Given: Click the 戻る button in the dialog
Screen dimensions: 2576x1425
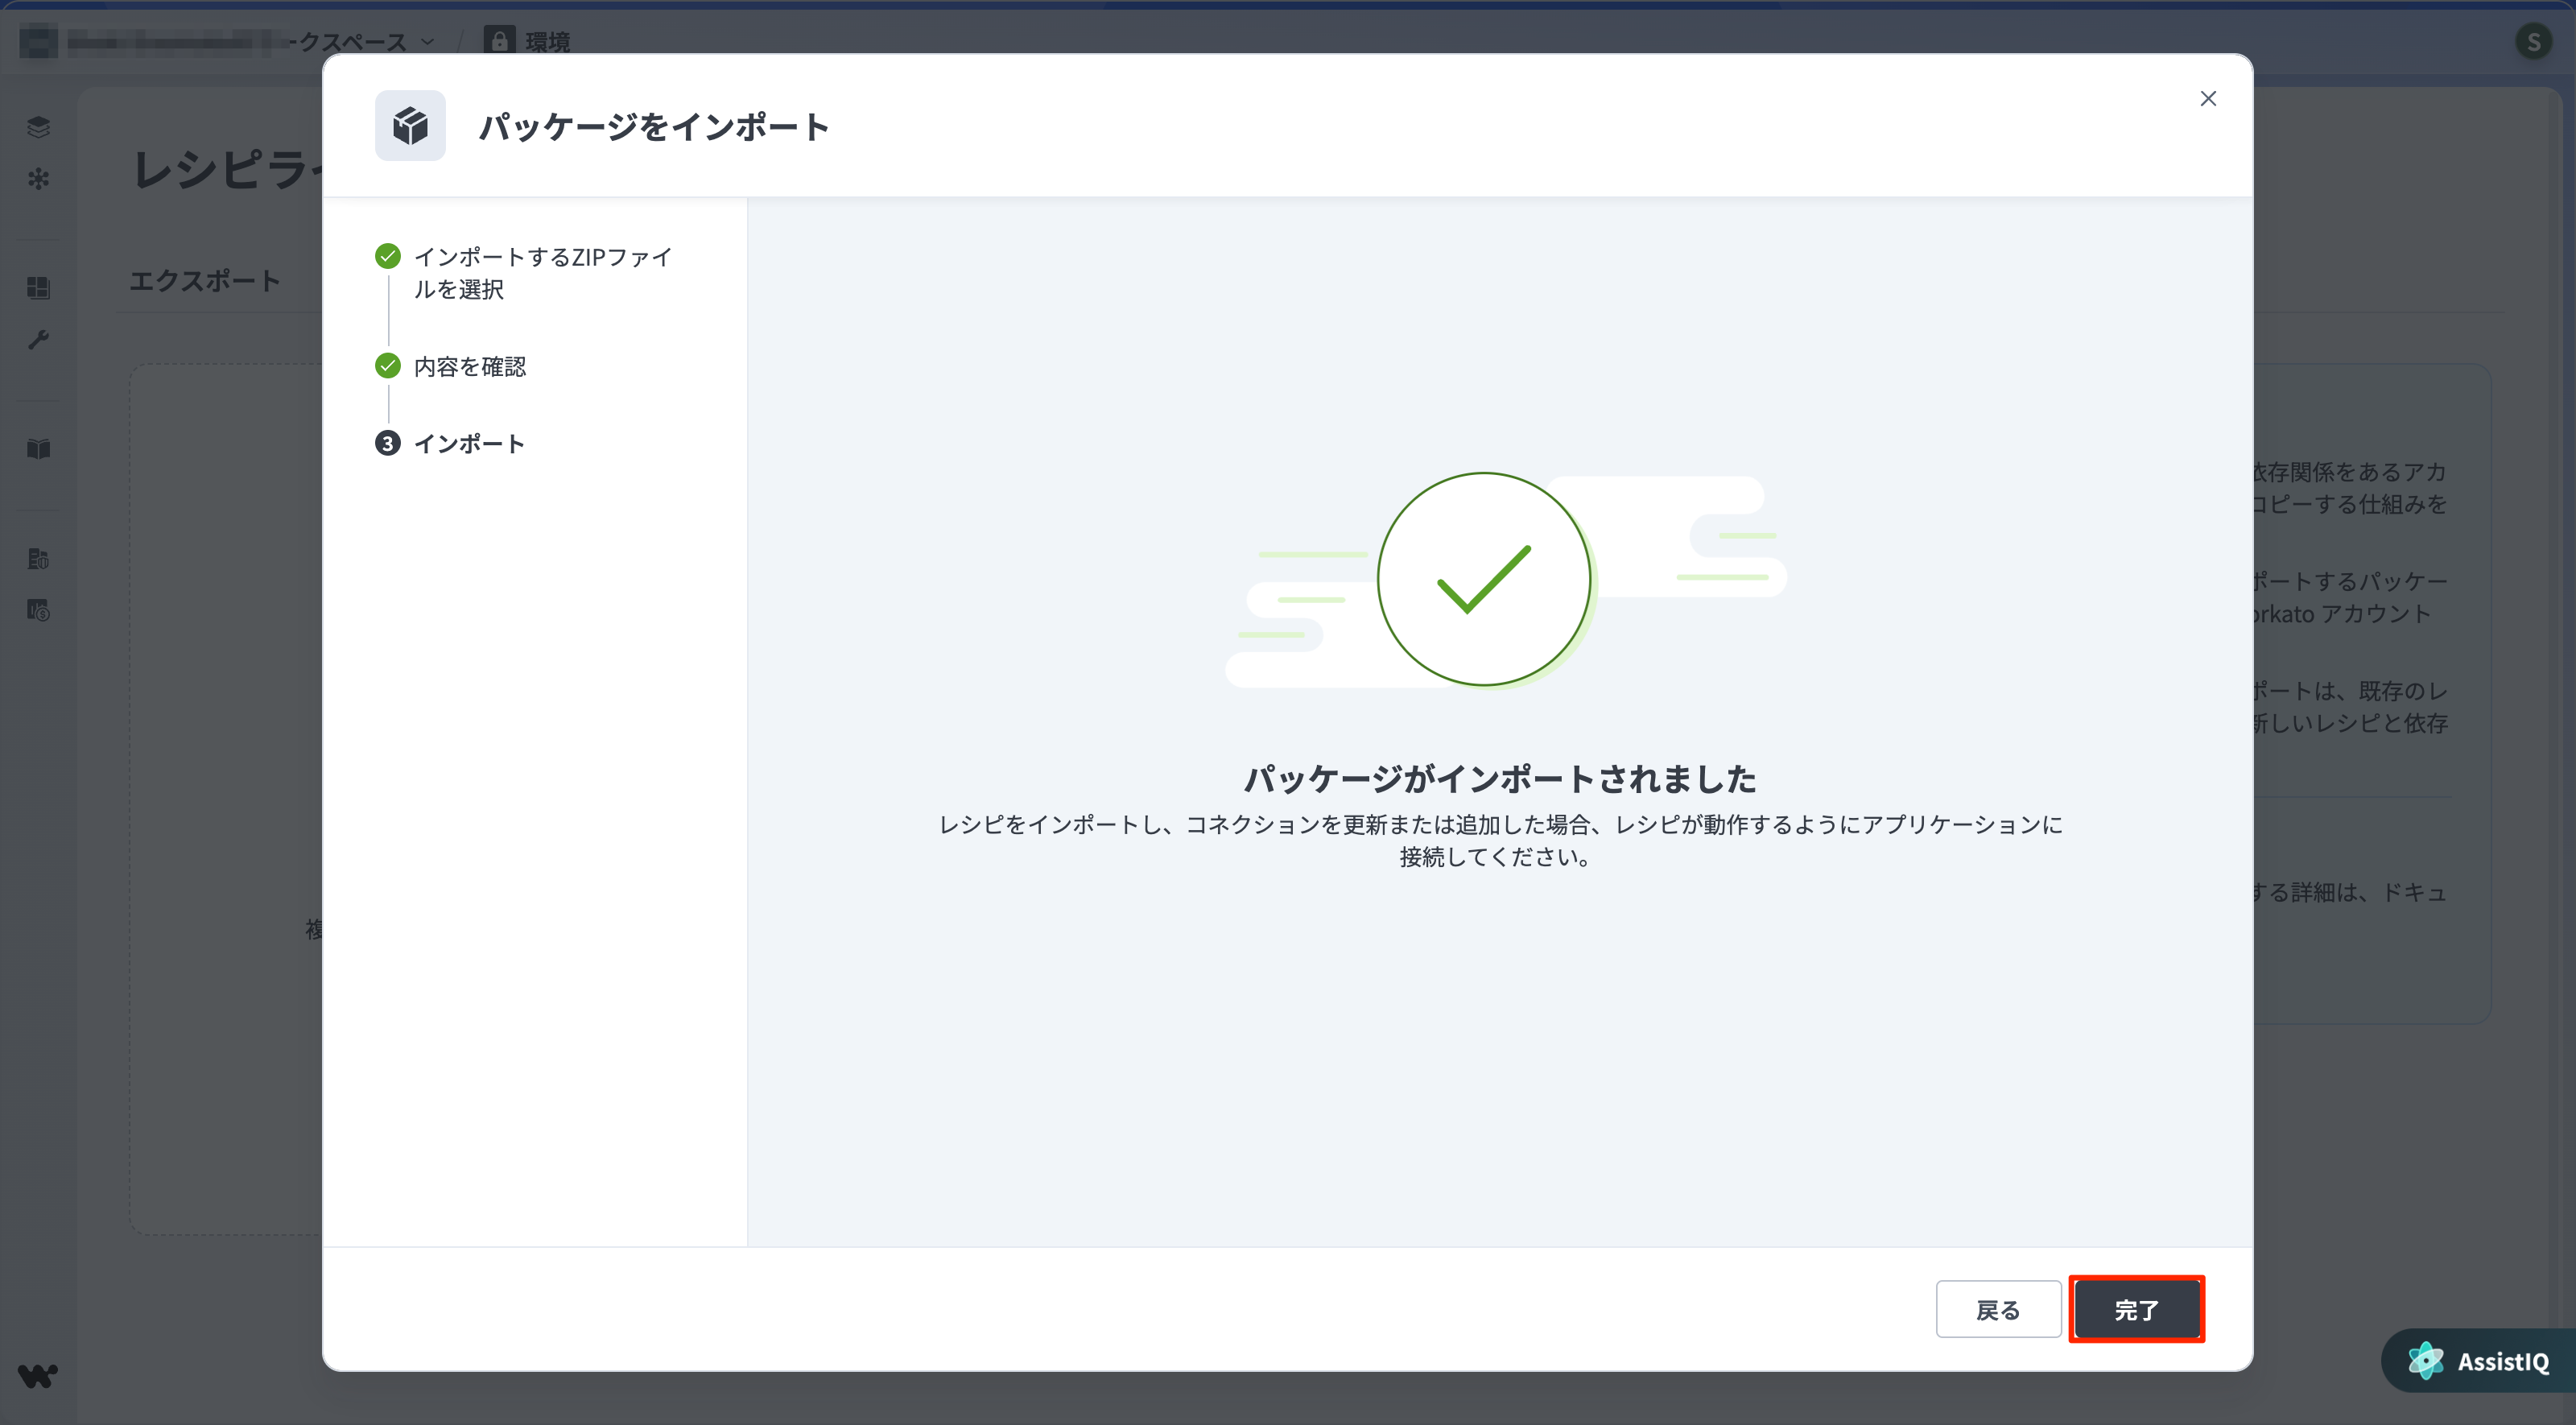Looking at the screenshot, I should point(1998,1309).
